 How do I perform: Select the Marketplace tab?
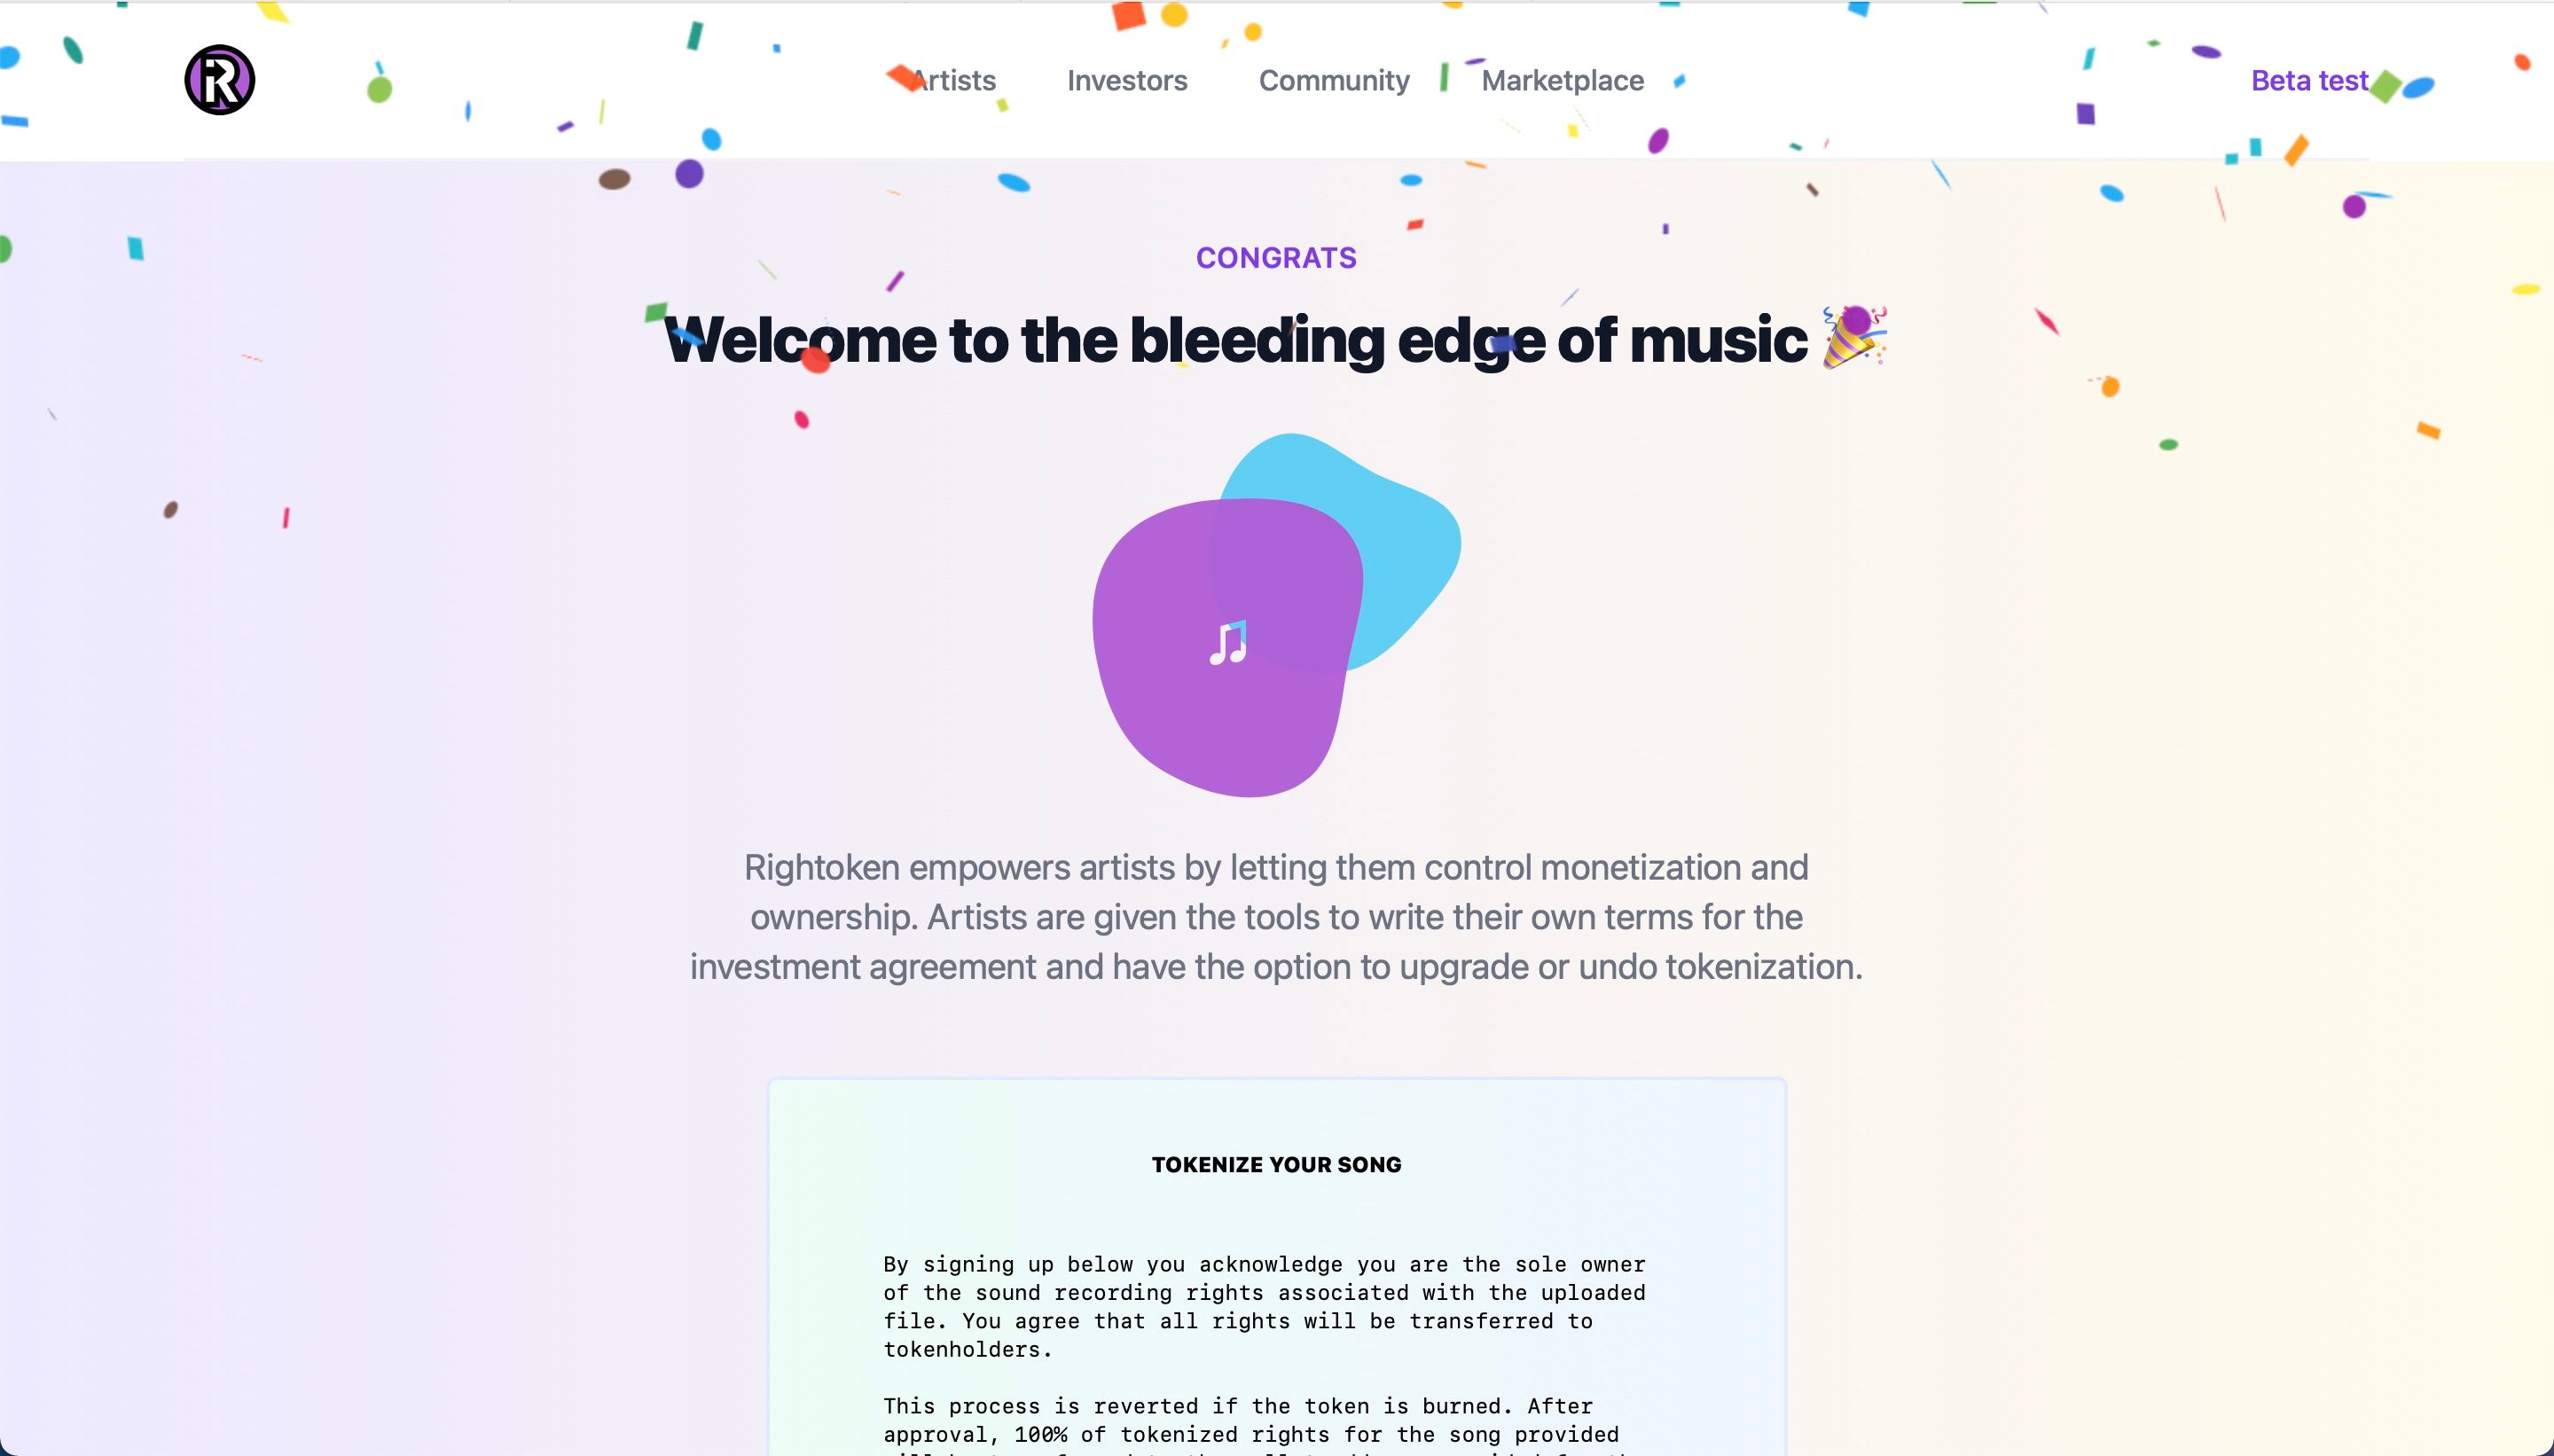1561,79
